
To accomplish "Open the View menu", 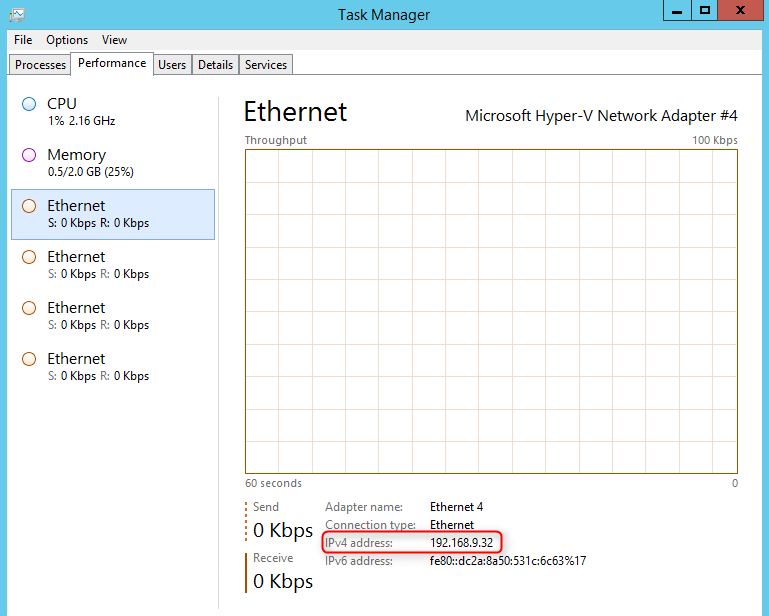I will 114,40.
